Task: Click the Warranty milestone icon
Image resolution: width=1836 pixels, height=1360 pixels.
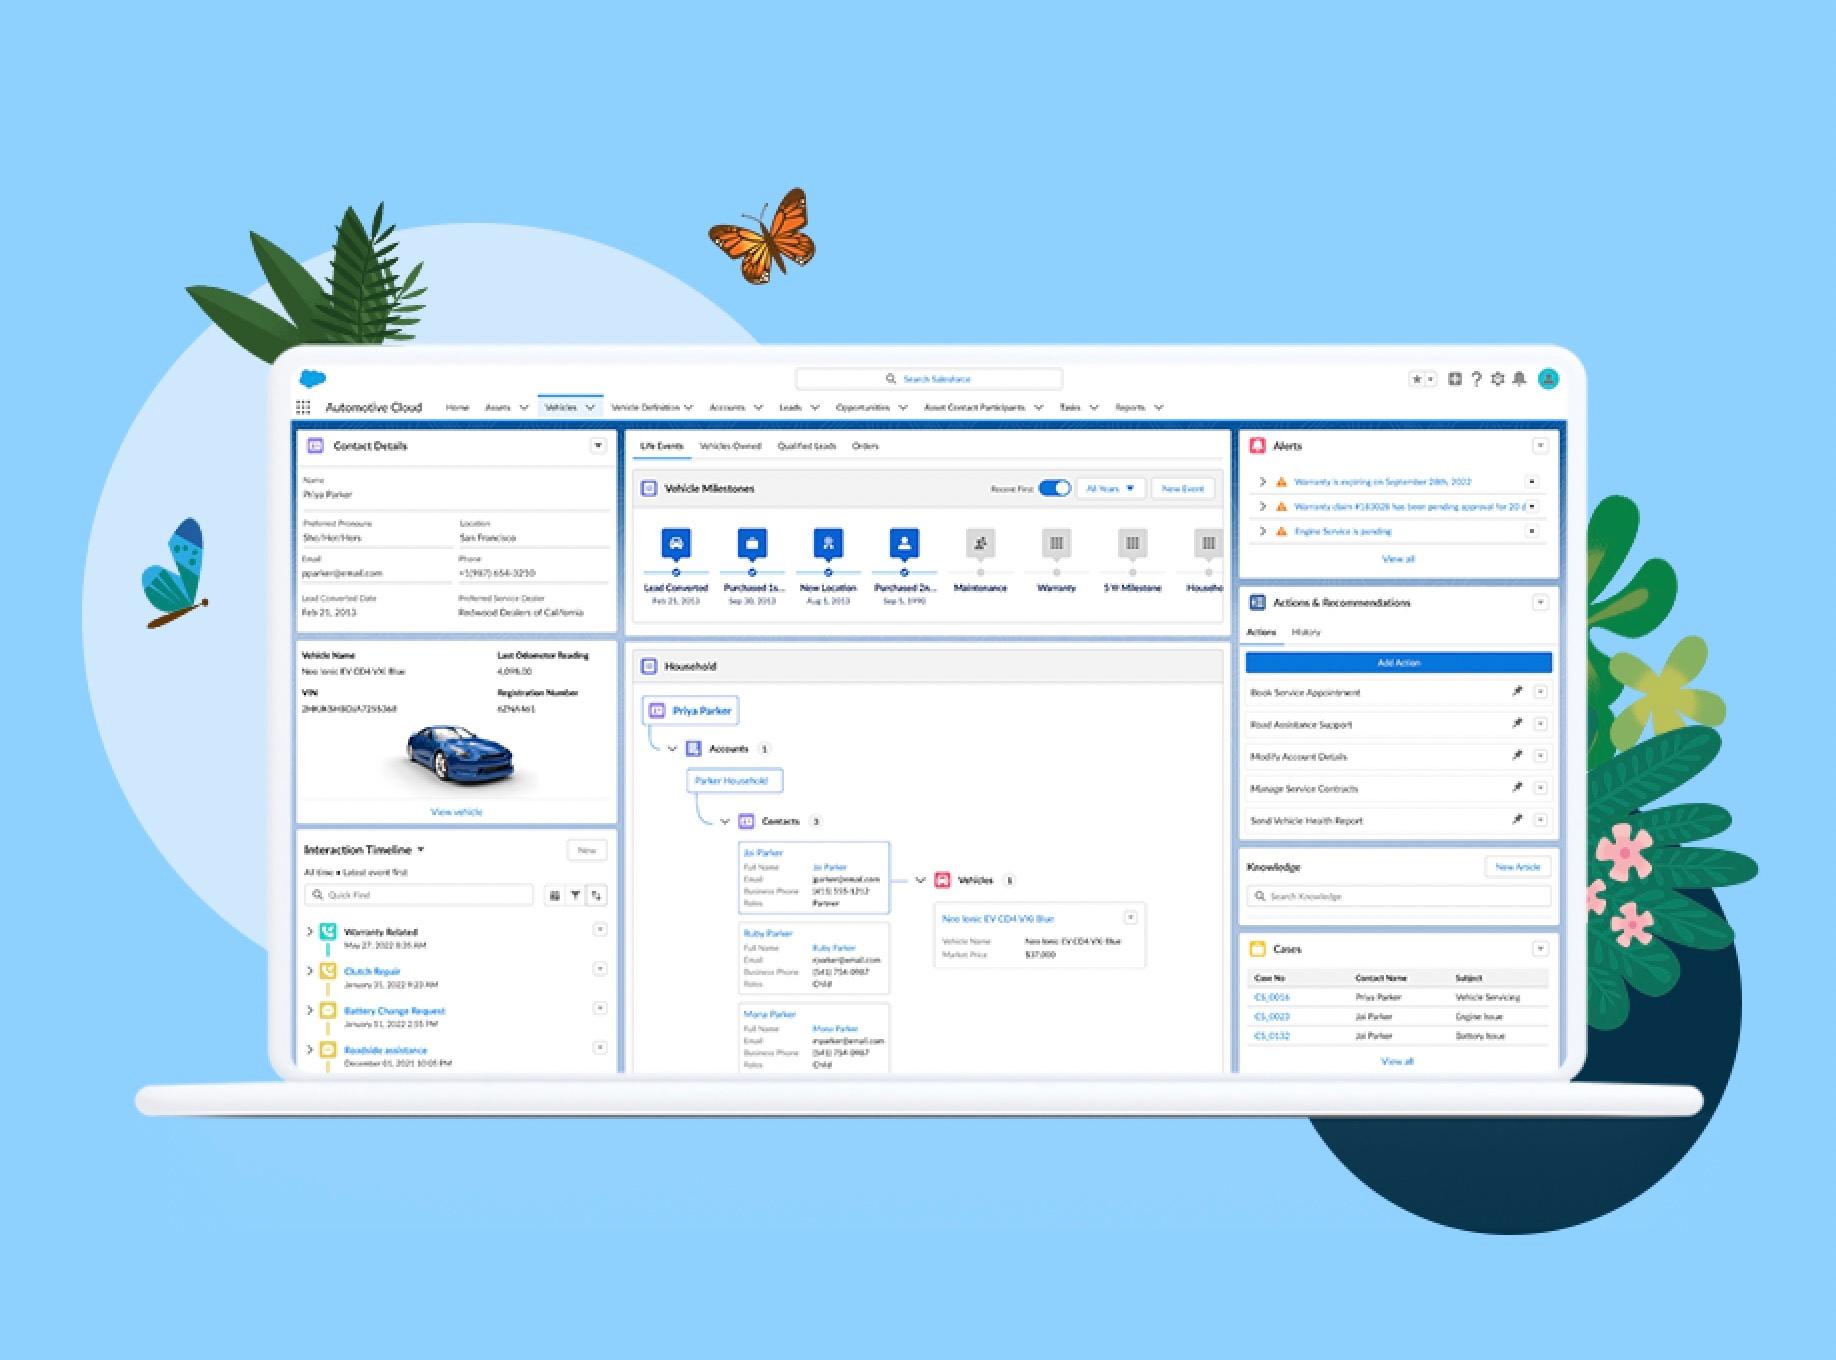Action: pyautogui.click(x=1056, y=544)
